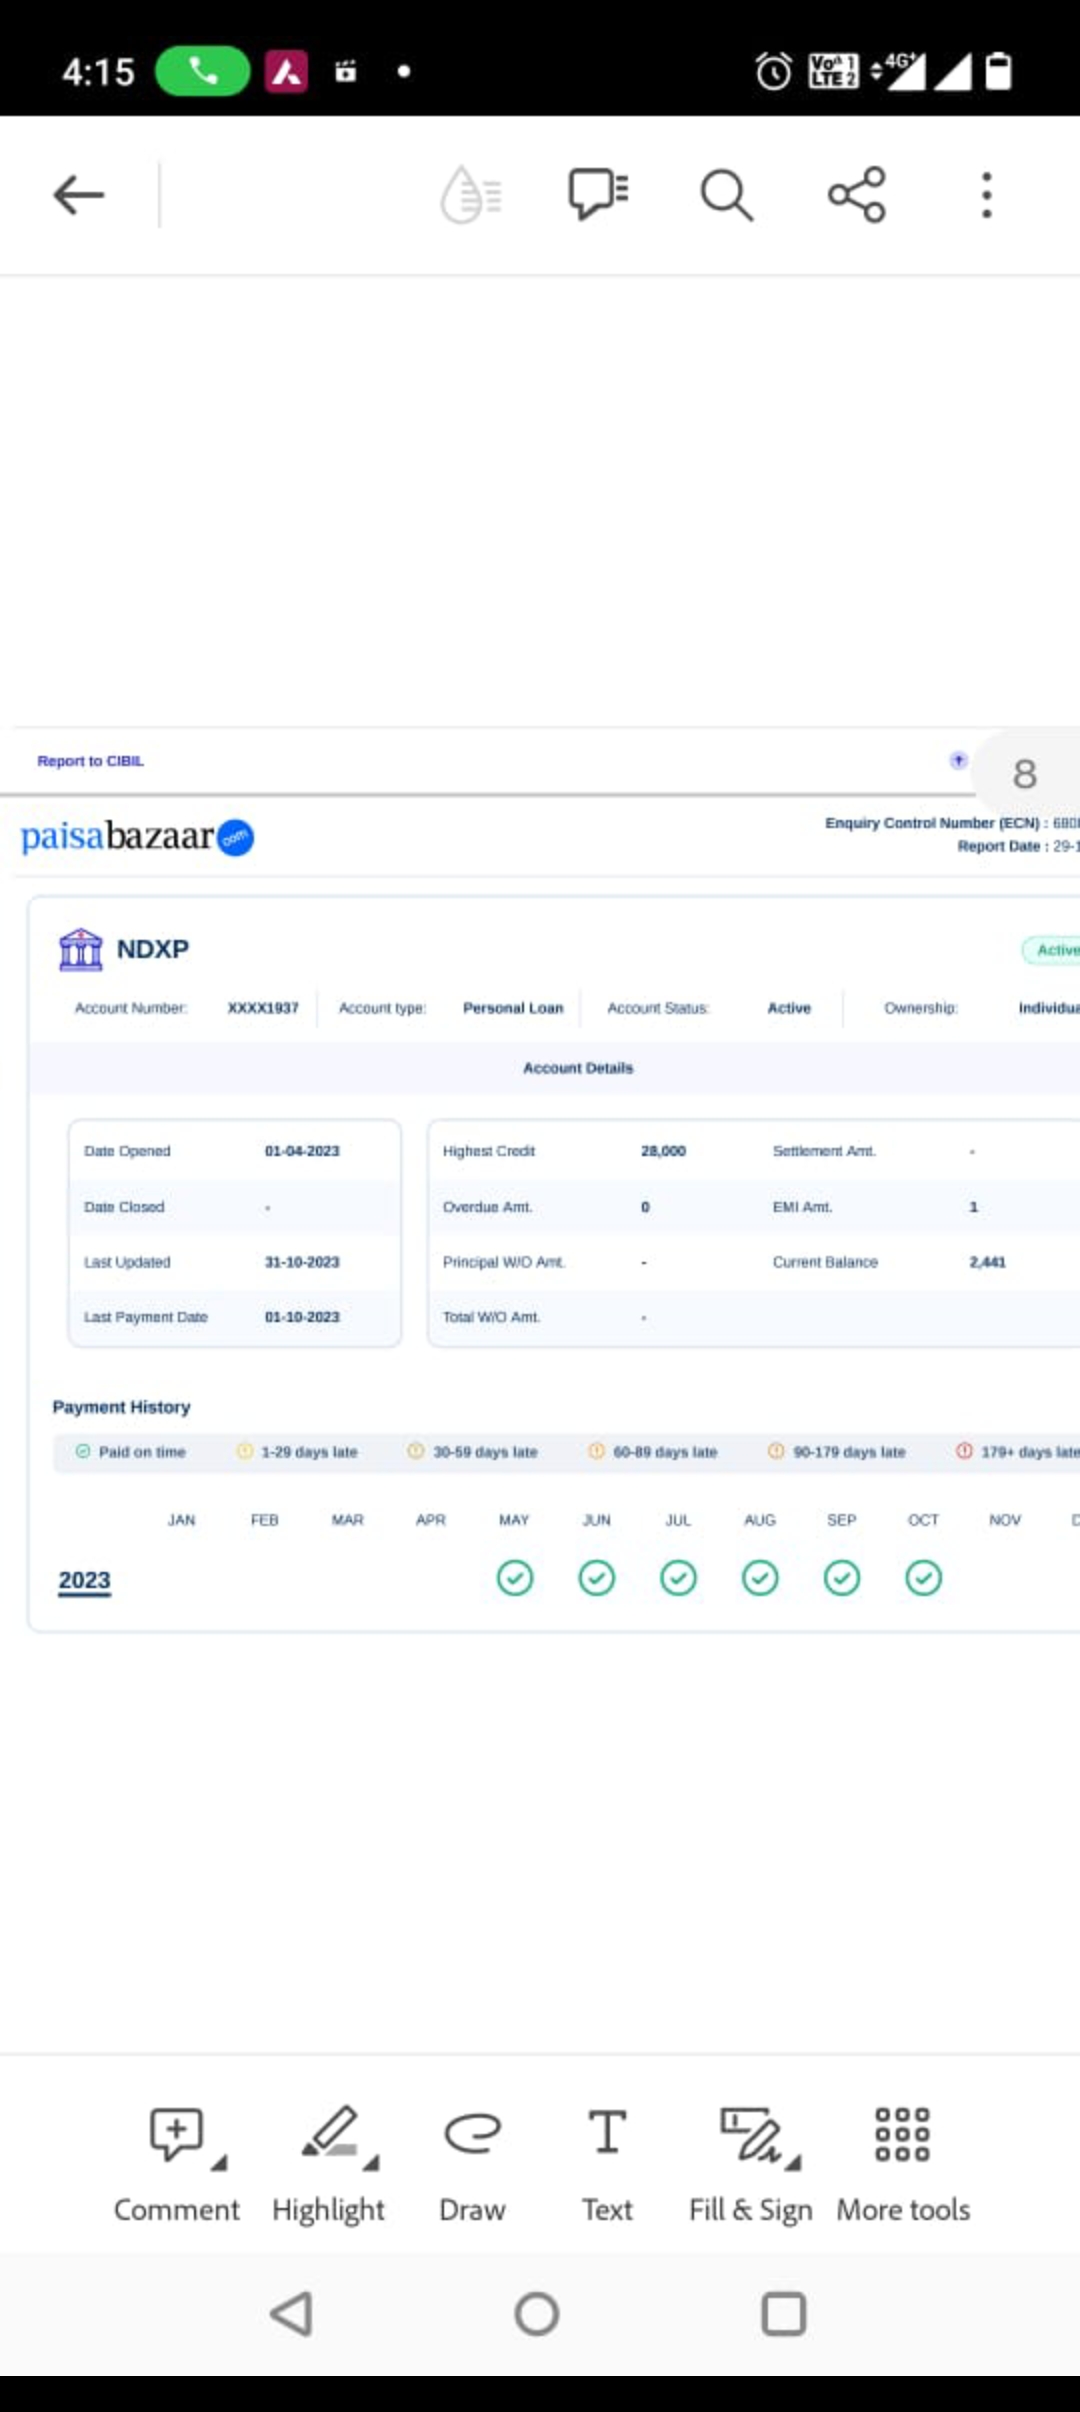The height and width of the screenshot is (2412, 1080).
Task: Tap the back arrow in top bar
Action: [79, 195]
